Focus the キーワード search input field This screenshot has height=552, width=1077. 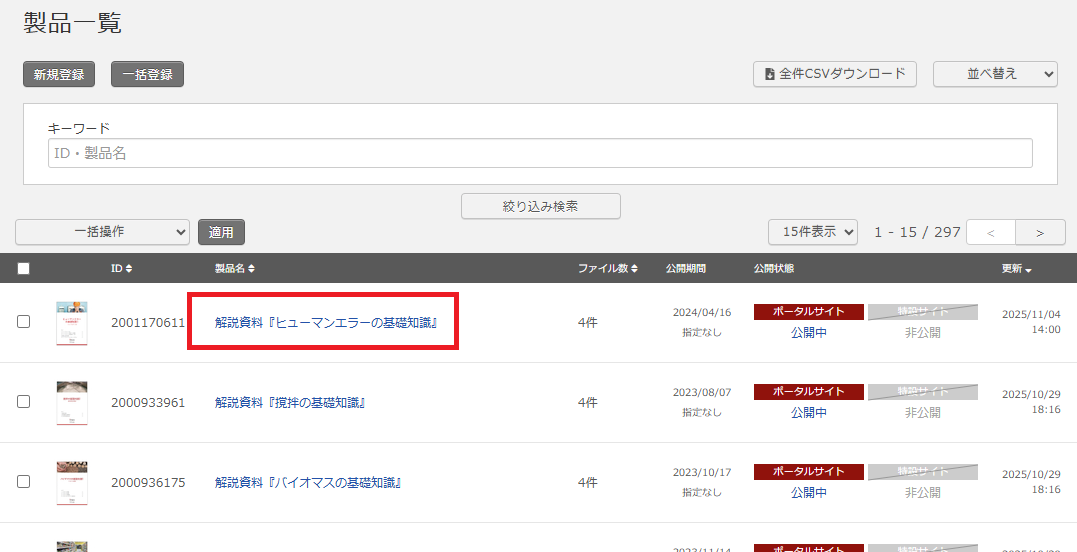(x=540, y=153)
